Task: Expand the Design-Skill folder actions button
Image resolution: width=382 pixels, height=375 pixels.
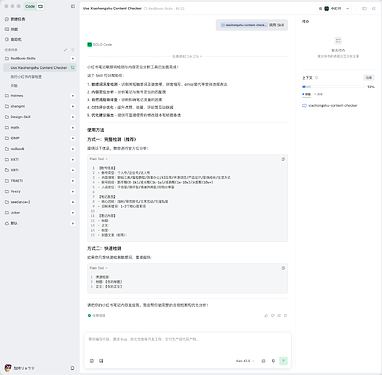Action: pos(73,117)
